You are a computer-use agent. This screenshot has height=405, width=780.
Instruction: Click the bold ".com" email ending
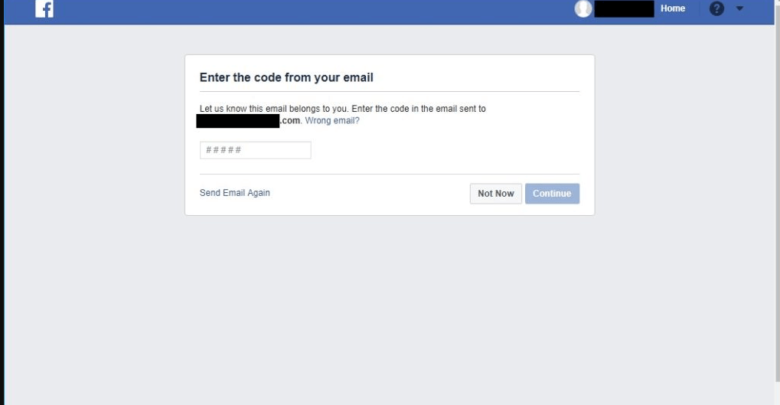pyautogui.click(x=291, y=120)
